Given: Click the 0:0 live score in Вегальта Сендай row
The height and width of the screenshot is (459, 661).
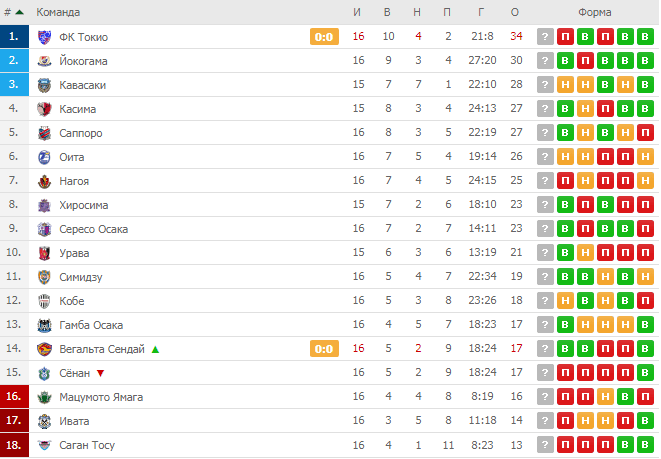Looking at the screenshot, I should click(324, 349).
